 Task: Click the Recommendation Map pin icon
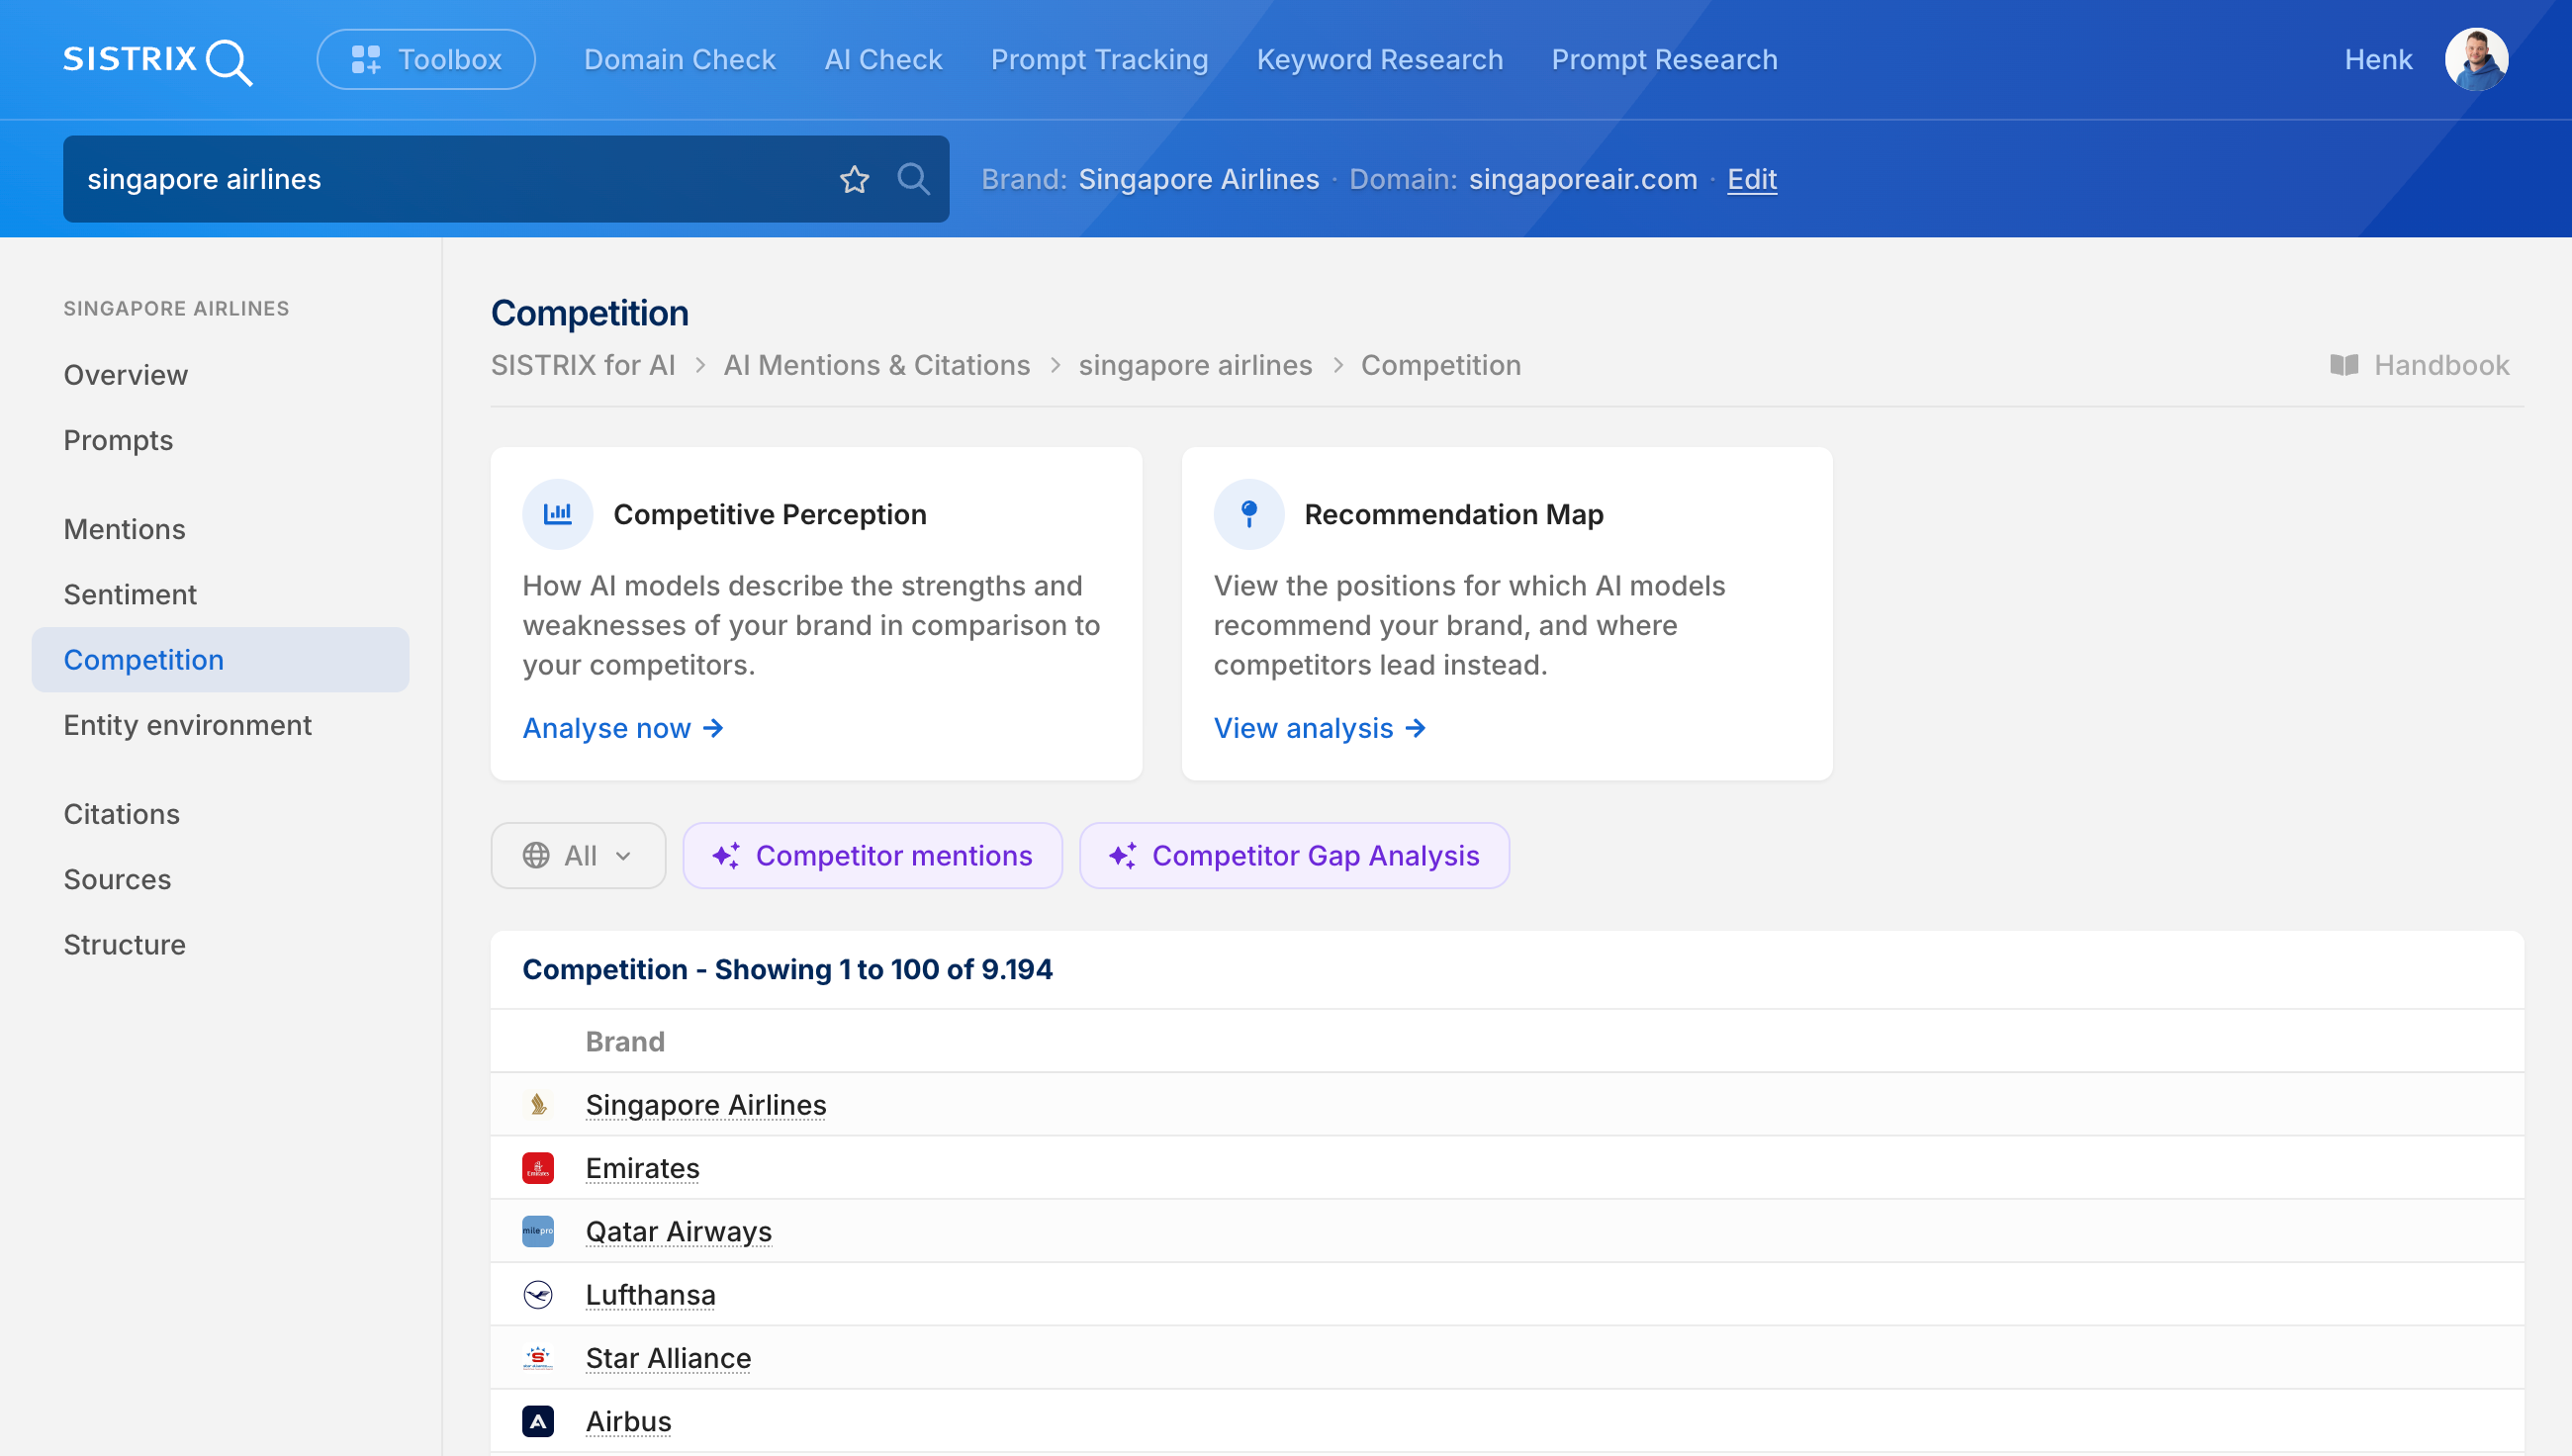click(x=1249, y=514)
